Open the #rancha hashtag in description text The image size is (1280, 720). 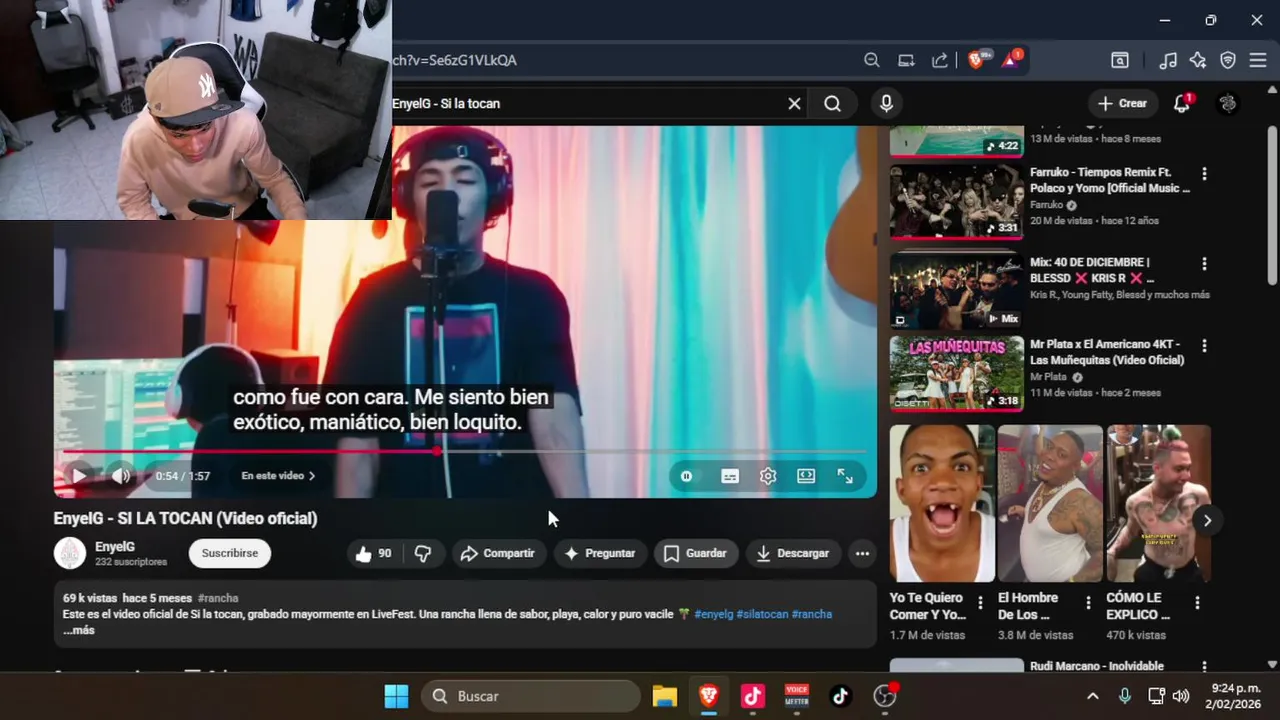[x=812, y=614]
